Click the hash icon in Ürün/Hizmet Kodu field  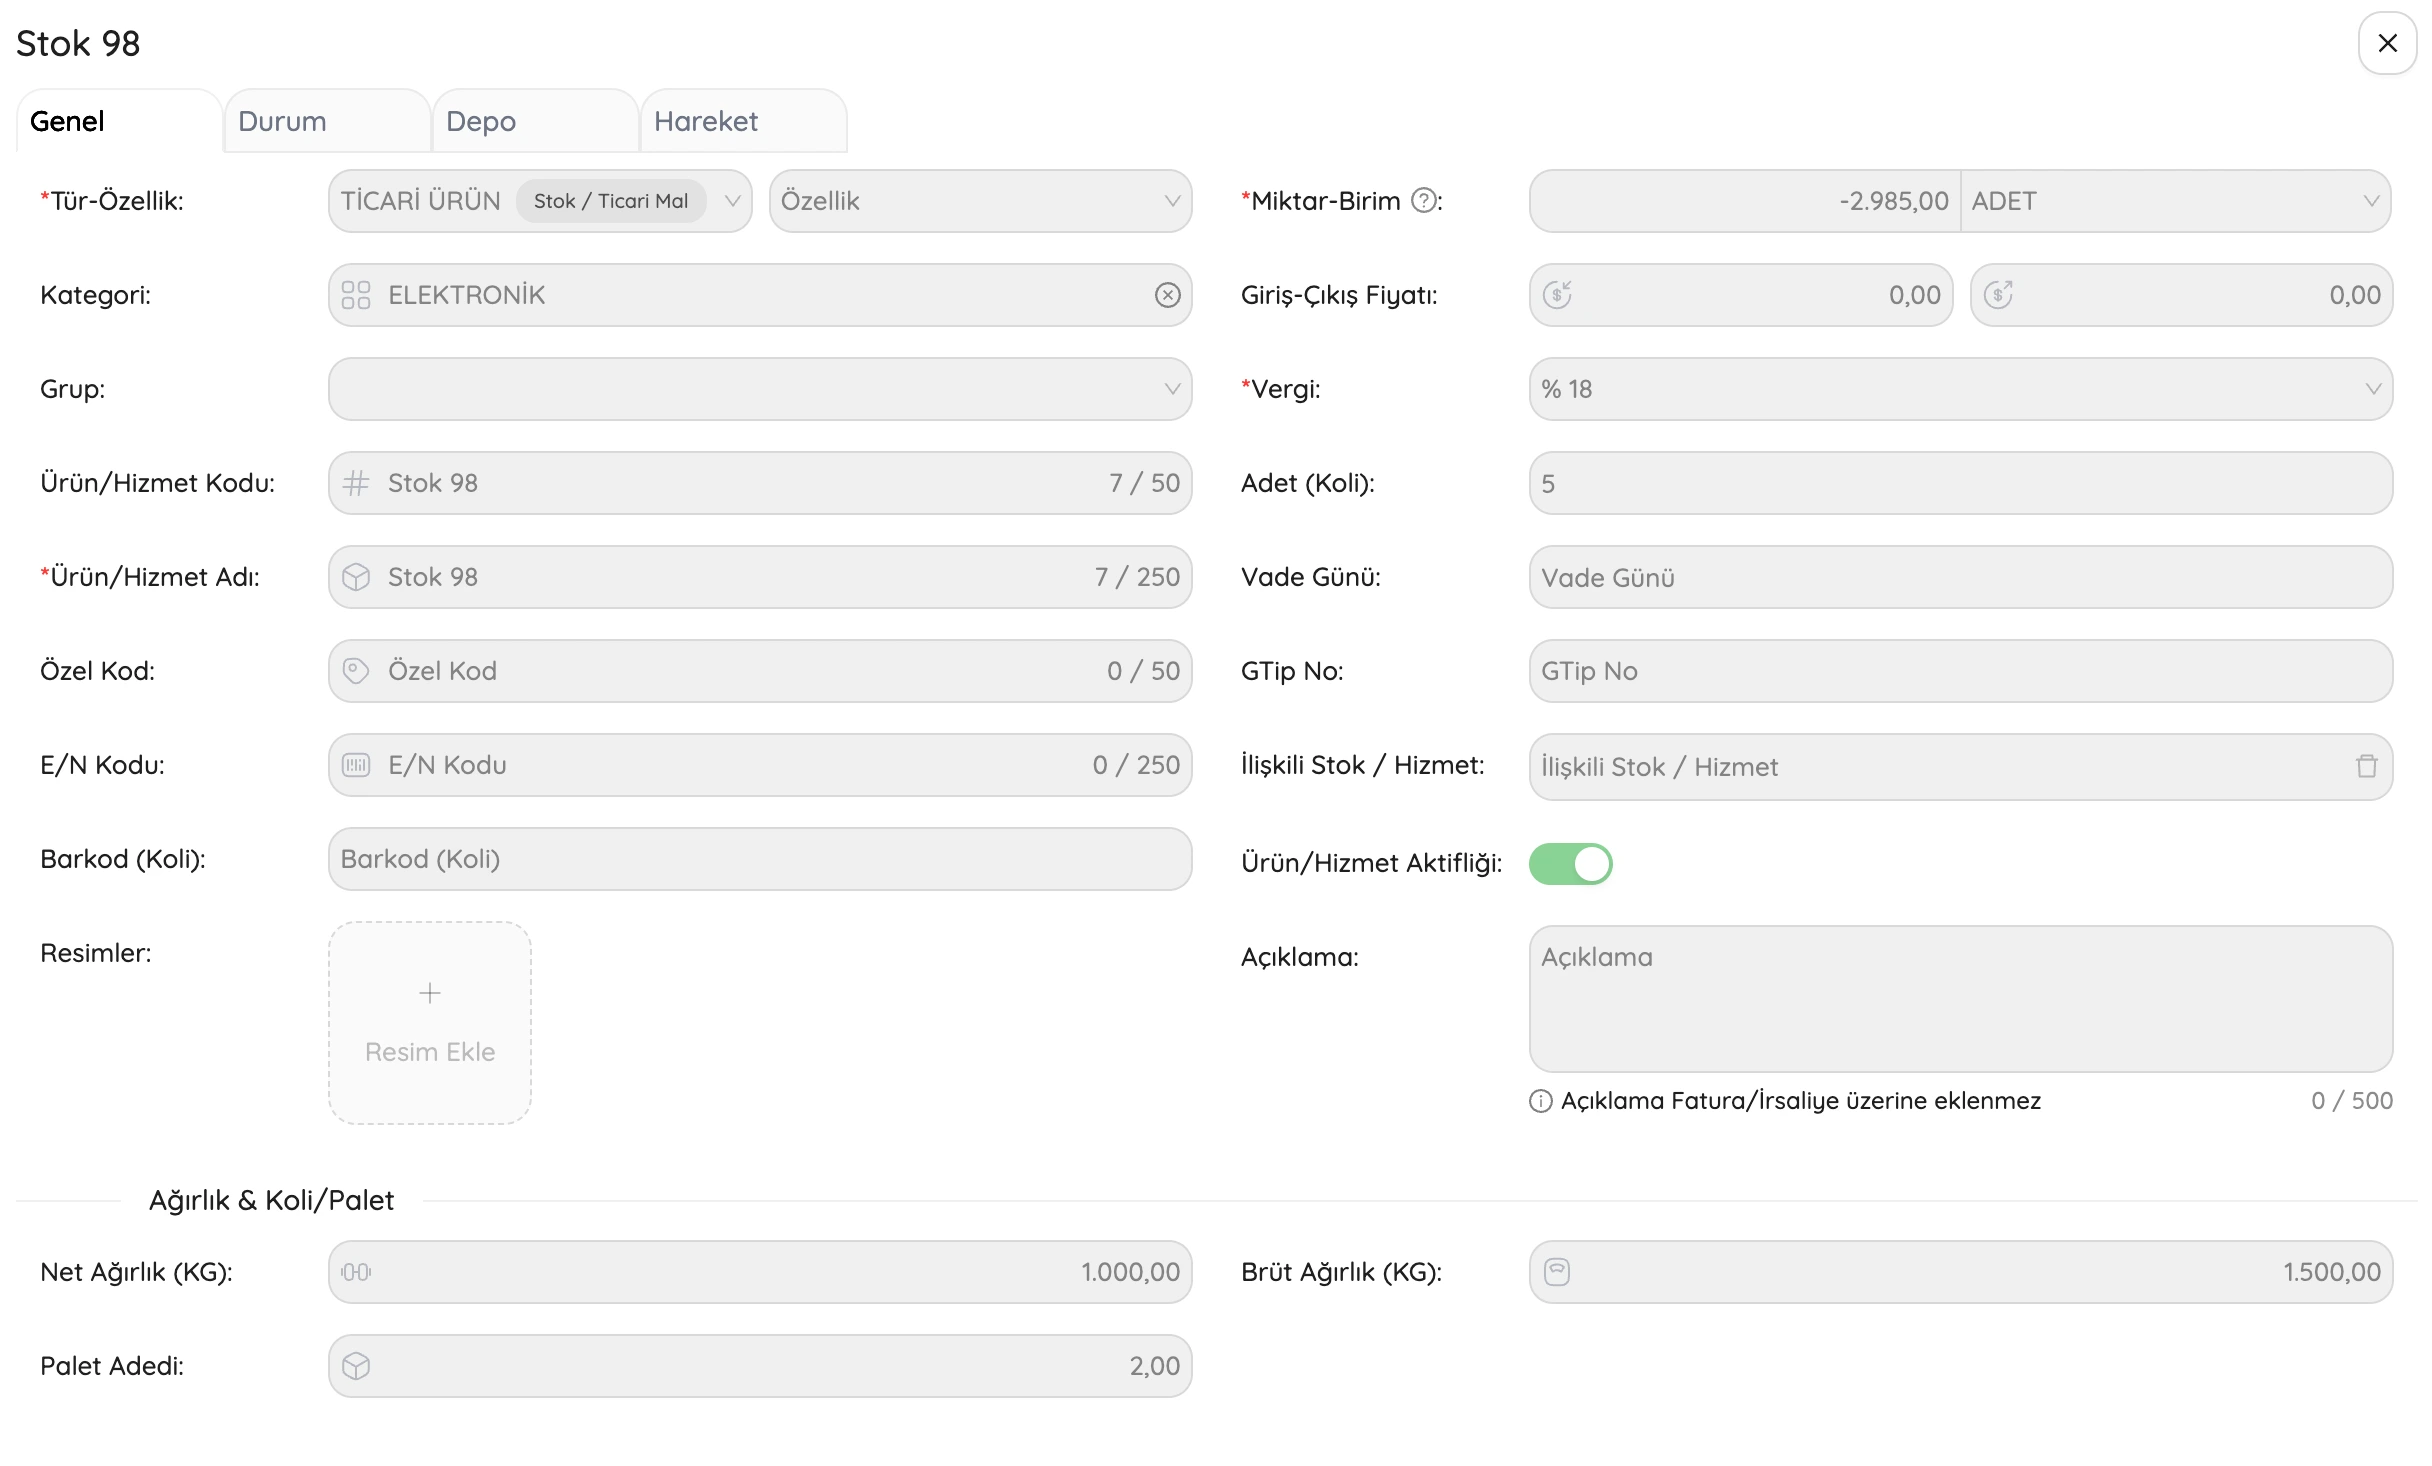356,483
